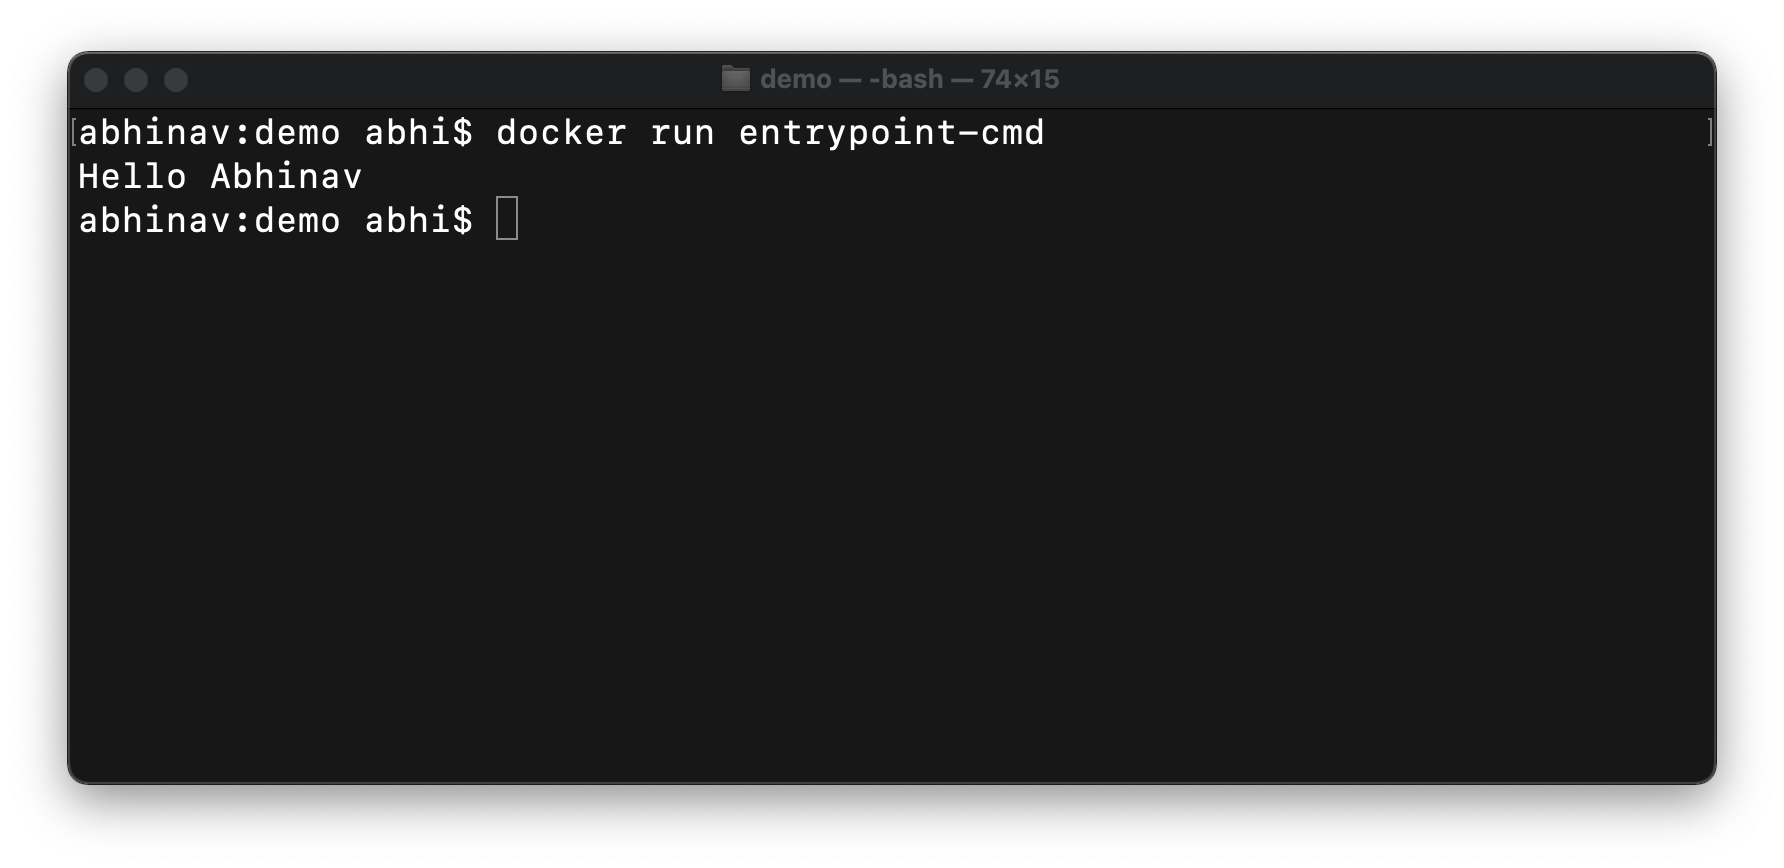Viewport: 1784px width, 868px height.
Task: Click the empty terminal area below the prompt
Action: pos(890,500)
